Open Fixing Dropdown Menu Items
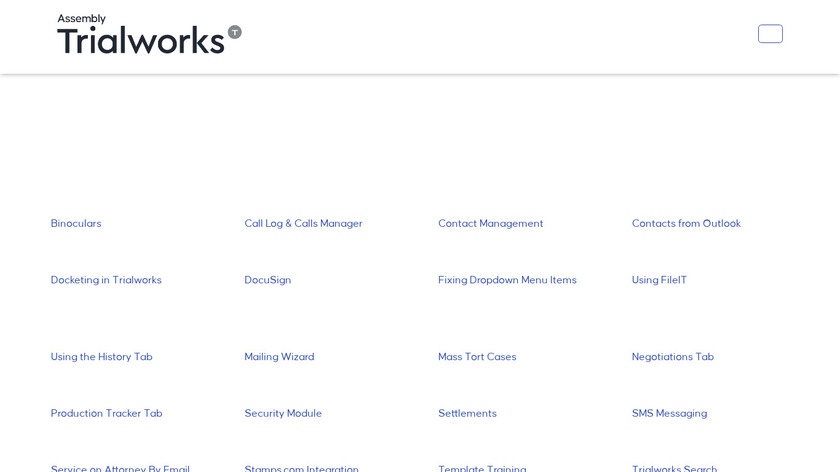Viewport: 840px width, 472px height. tap(507, 280)
